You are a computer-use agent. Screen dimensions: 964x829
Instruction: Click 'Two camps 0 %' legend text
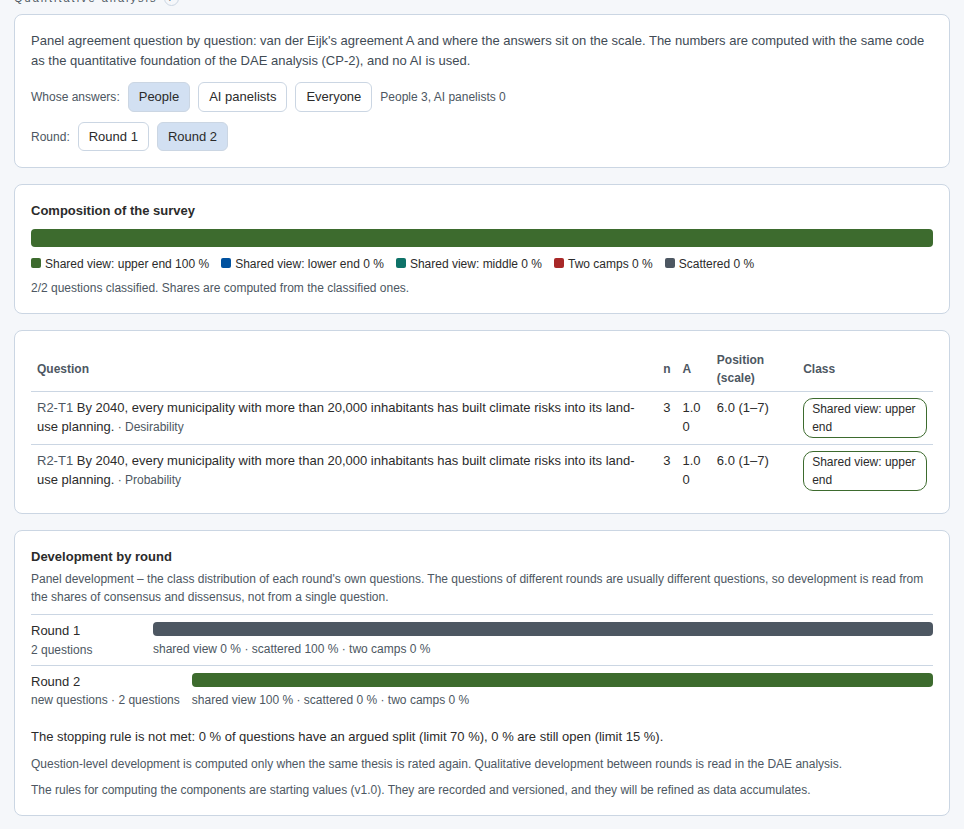tap(610, 263)
